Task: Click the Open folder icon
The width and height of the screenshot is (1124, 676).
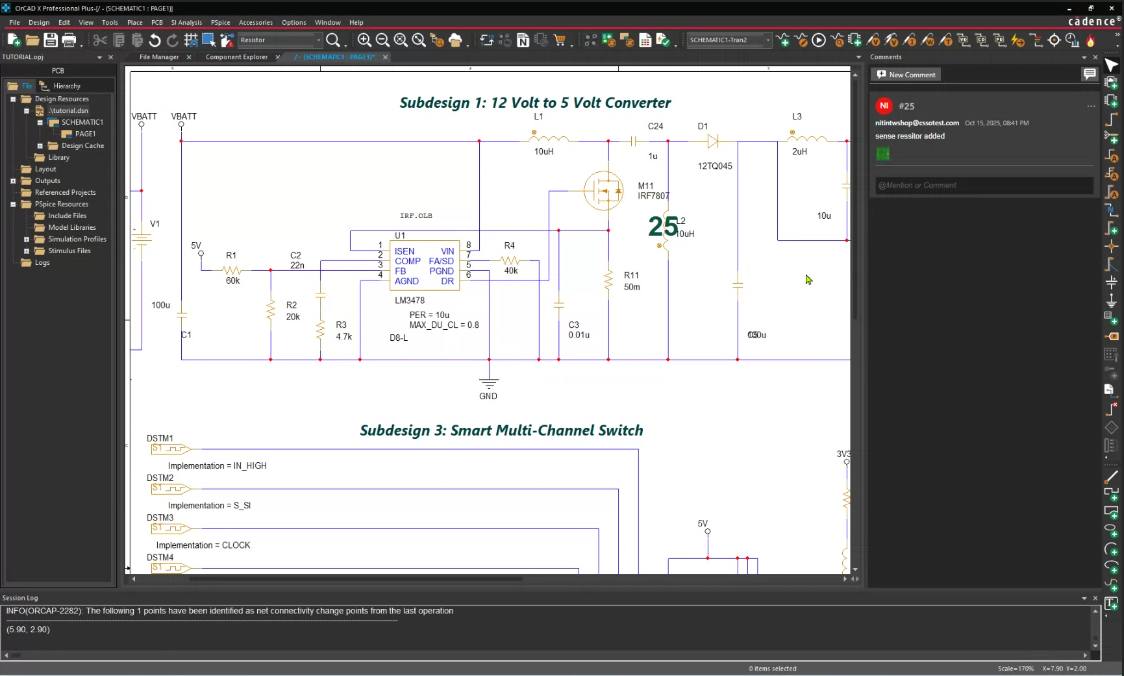Action: [32, 40]
